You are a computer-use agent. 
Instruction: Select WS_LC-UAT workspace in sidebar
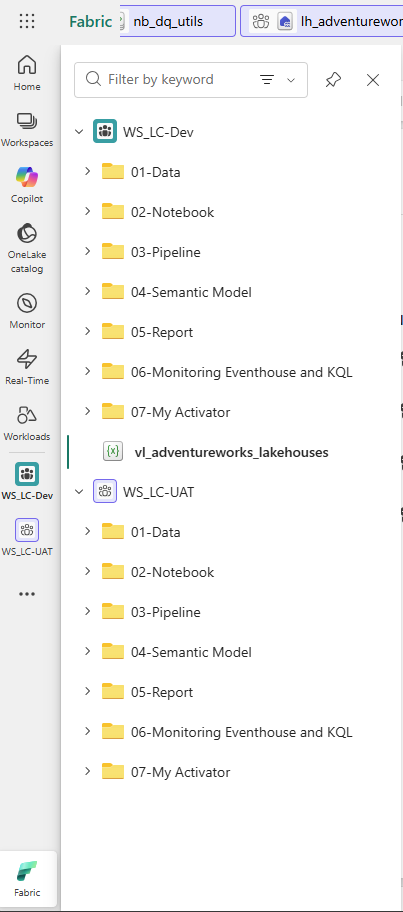click(27, 537)
